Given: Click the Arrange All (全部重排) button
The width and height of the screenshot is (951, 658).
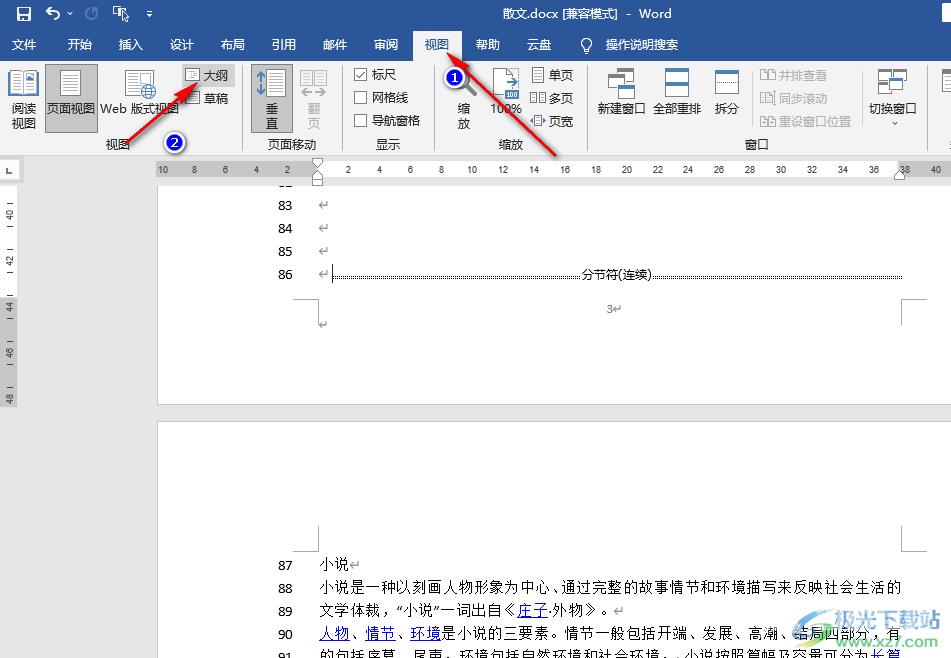Looking at the screenshot, I should click(677, 93).
